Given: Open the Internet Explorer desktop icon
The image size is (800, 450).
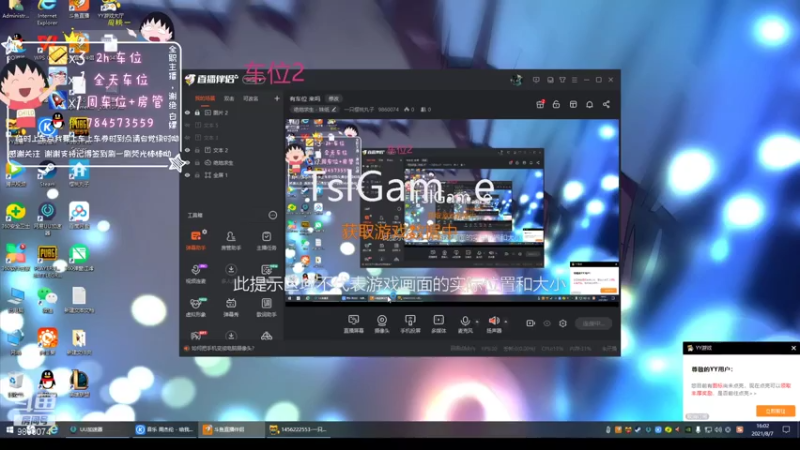Looking at the screenshot, I should (47, 12).
